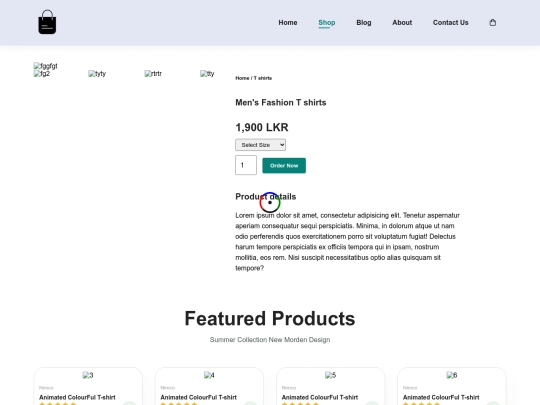The width and height of the screenshot is (540, 405).
Task: Visit the About page
Action: [x=402, y=23]
